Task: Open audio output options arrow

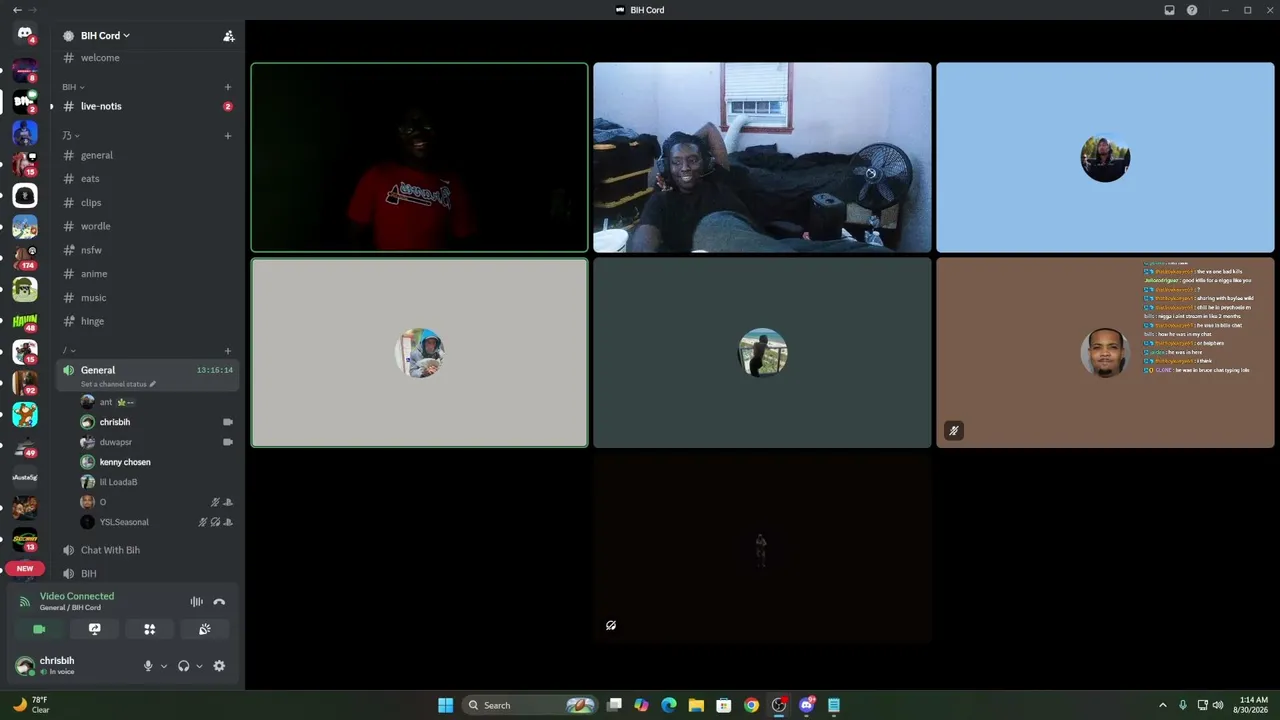Action: click(x=199, y=666)
